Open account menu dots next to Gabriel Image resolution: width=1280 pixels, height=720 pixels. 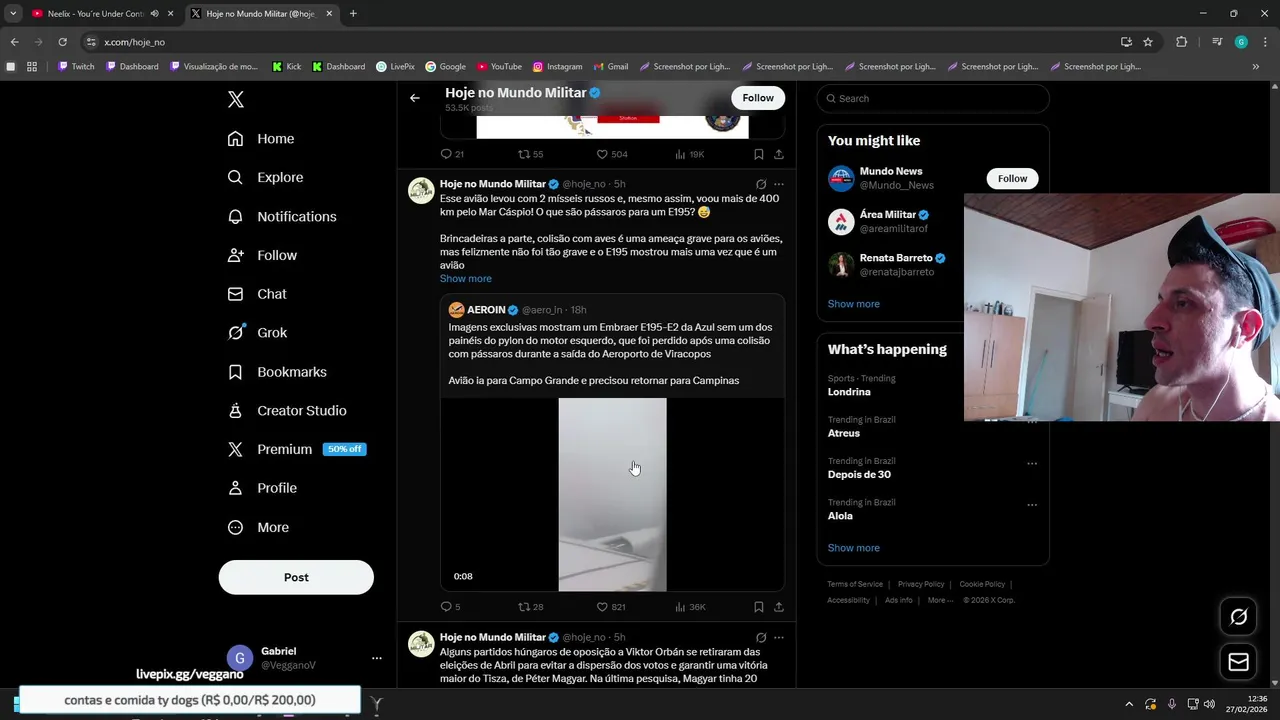(x=377, y=658)
